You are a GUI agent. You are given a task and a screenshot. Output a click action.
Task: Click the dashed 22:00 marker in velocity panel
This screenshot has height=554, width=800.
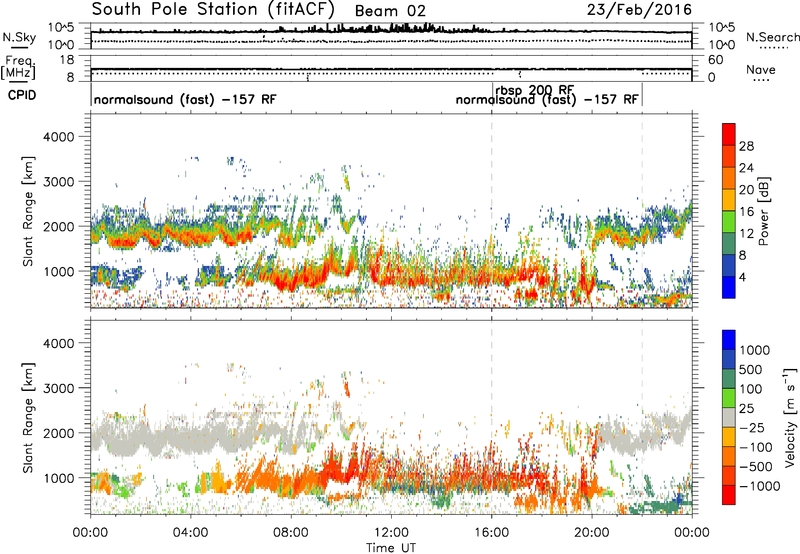coord(642,417)
